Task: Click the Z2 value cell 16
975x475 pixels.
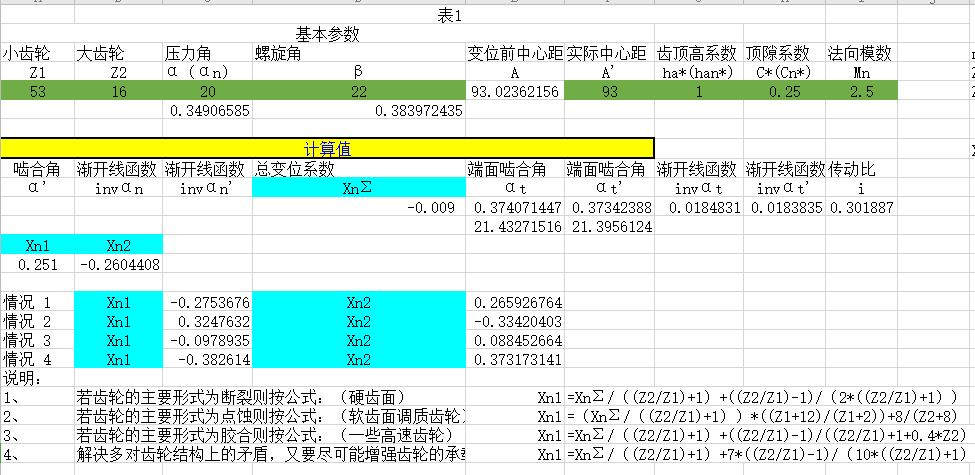Action: pyautogui.click(x=119, y=92)
